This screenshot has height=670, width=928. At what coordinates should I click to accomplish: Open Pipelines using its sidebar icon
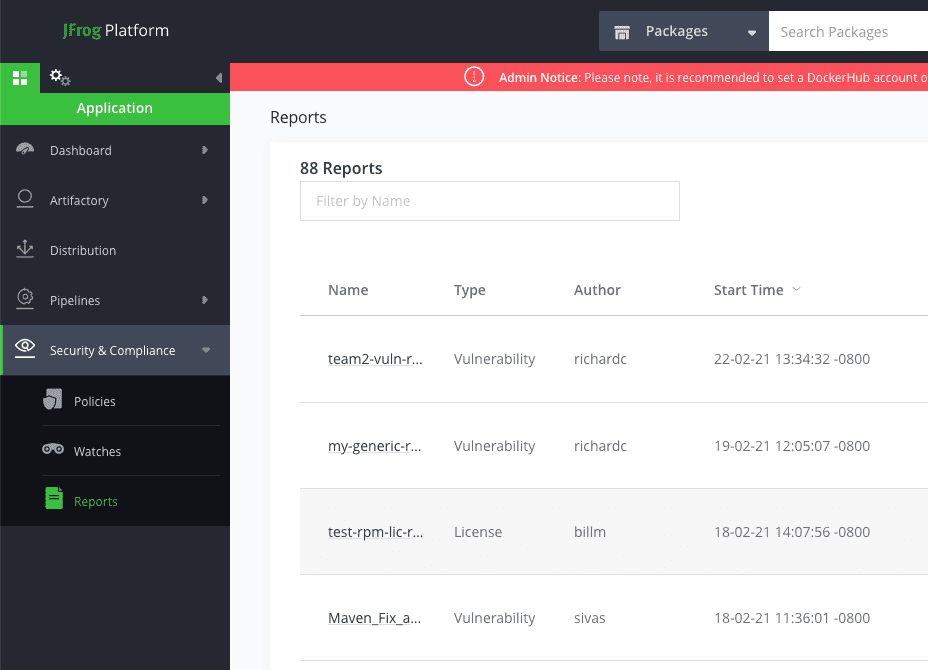click(24, 300)
